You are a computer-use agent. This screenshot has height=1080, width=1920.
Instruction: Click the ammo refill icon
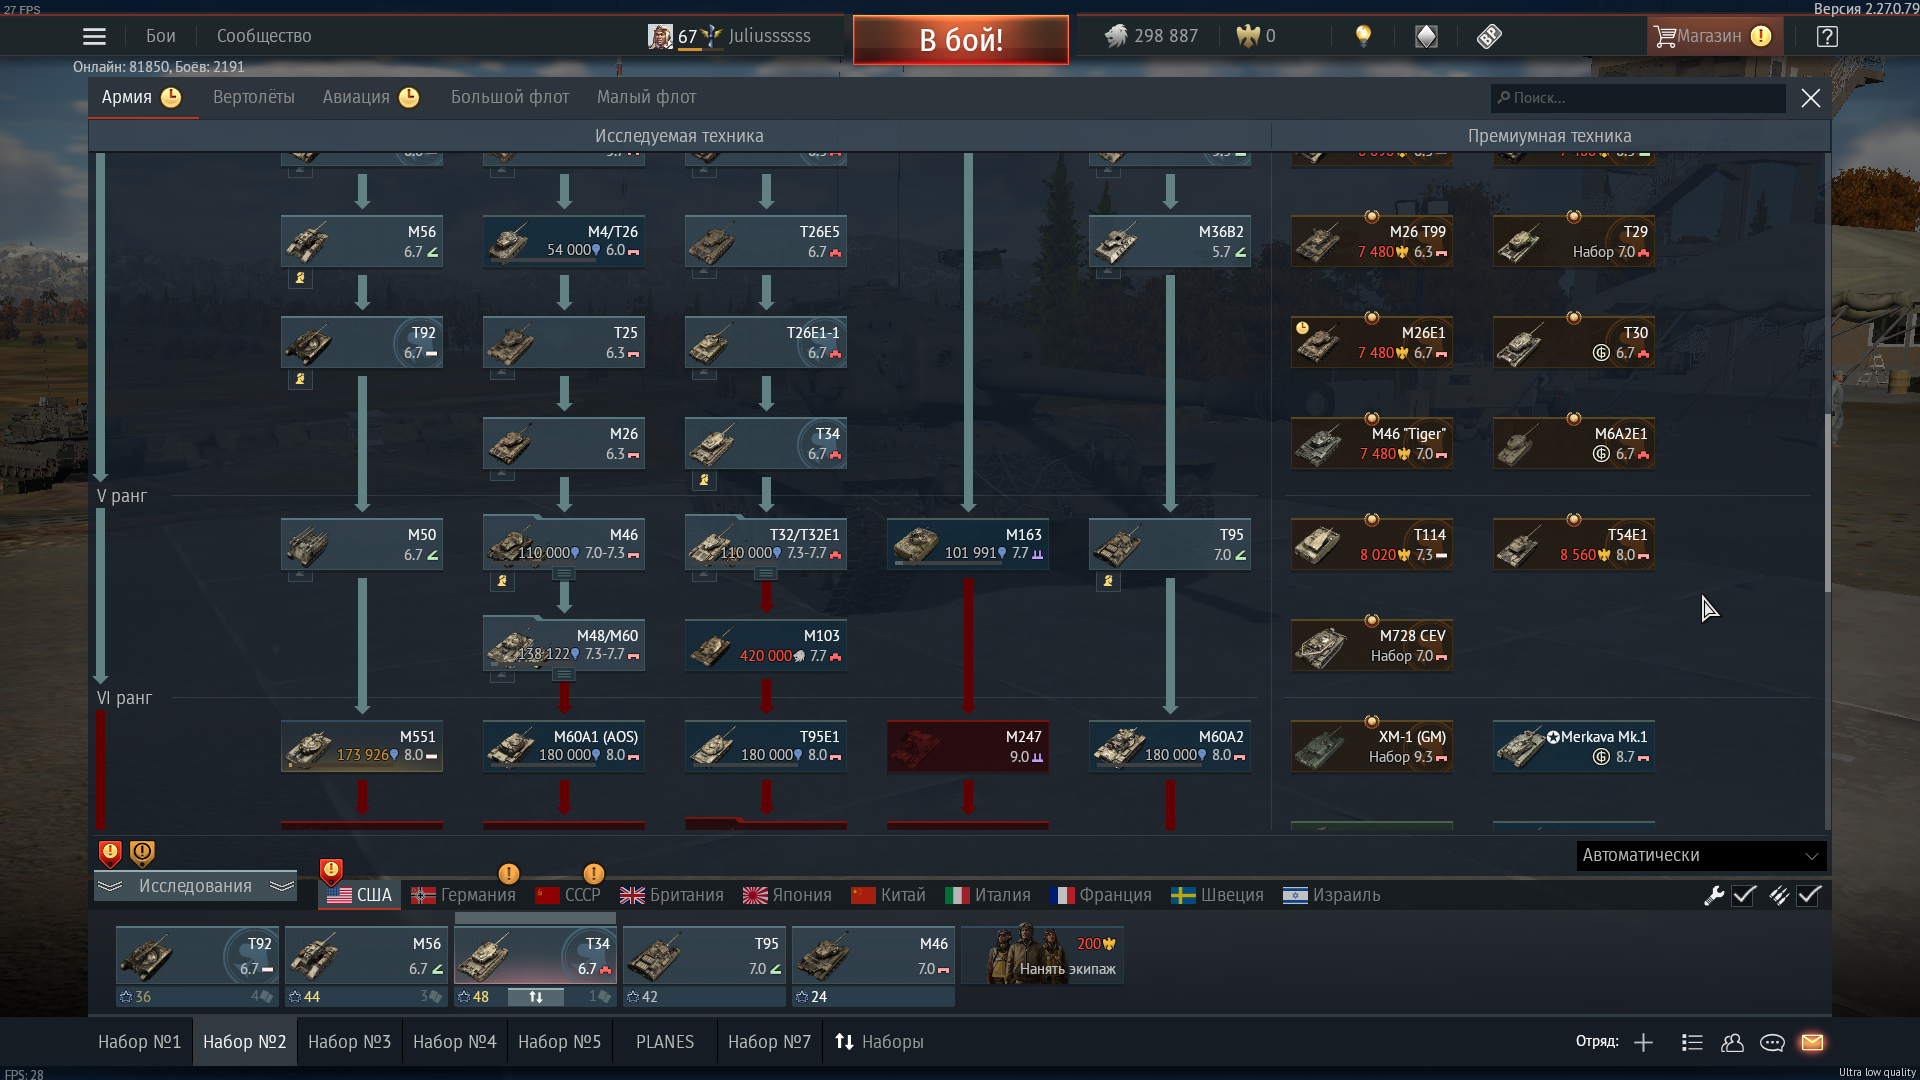pos(1779,896)
